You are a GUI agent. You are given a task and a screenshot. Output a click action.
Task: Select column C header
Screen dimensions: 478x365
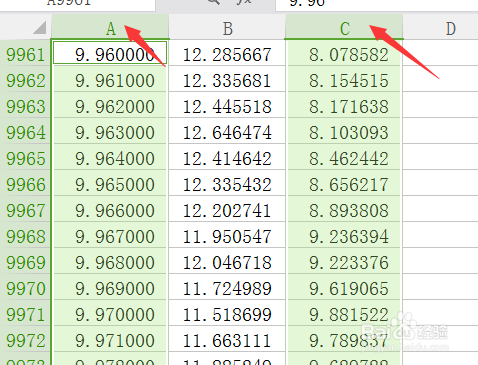(344, 27)
